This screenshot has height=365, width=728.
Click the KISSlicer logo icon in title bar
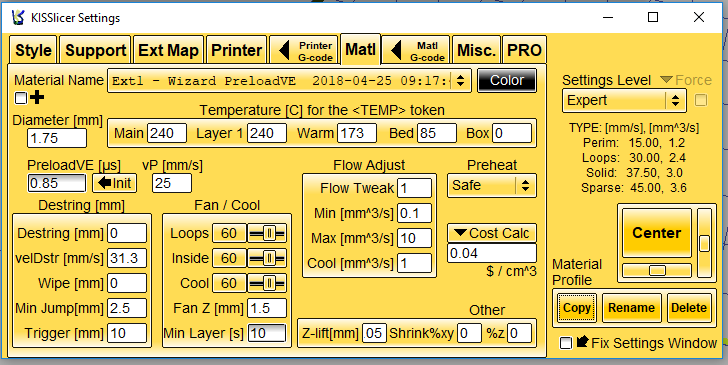click(18, 18)
